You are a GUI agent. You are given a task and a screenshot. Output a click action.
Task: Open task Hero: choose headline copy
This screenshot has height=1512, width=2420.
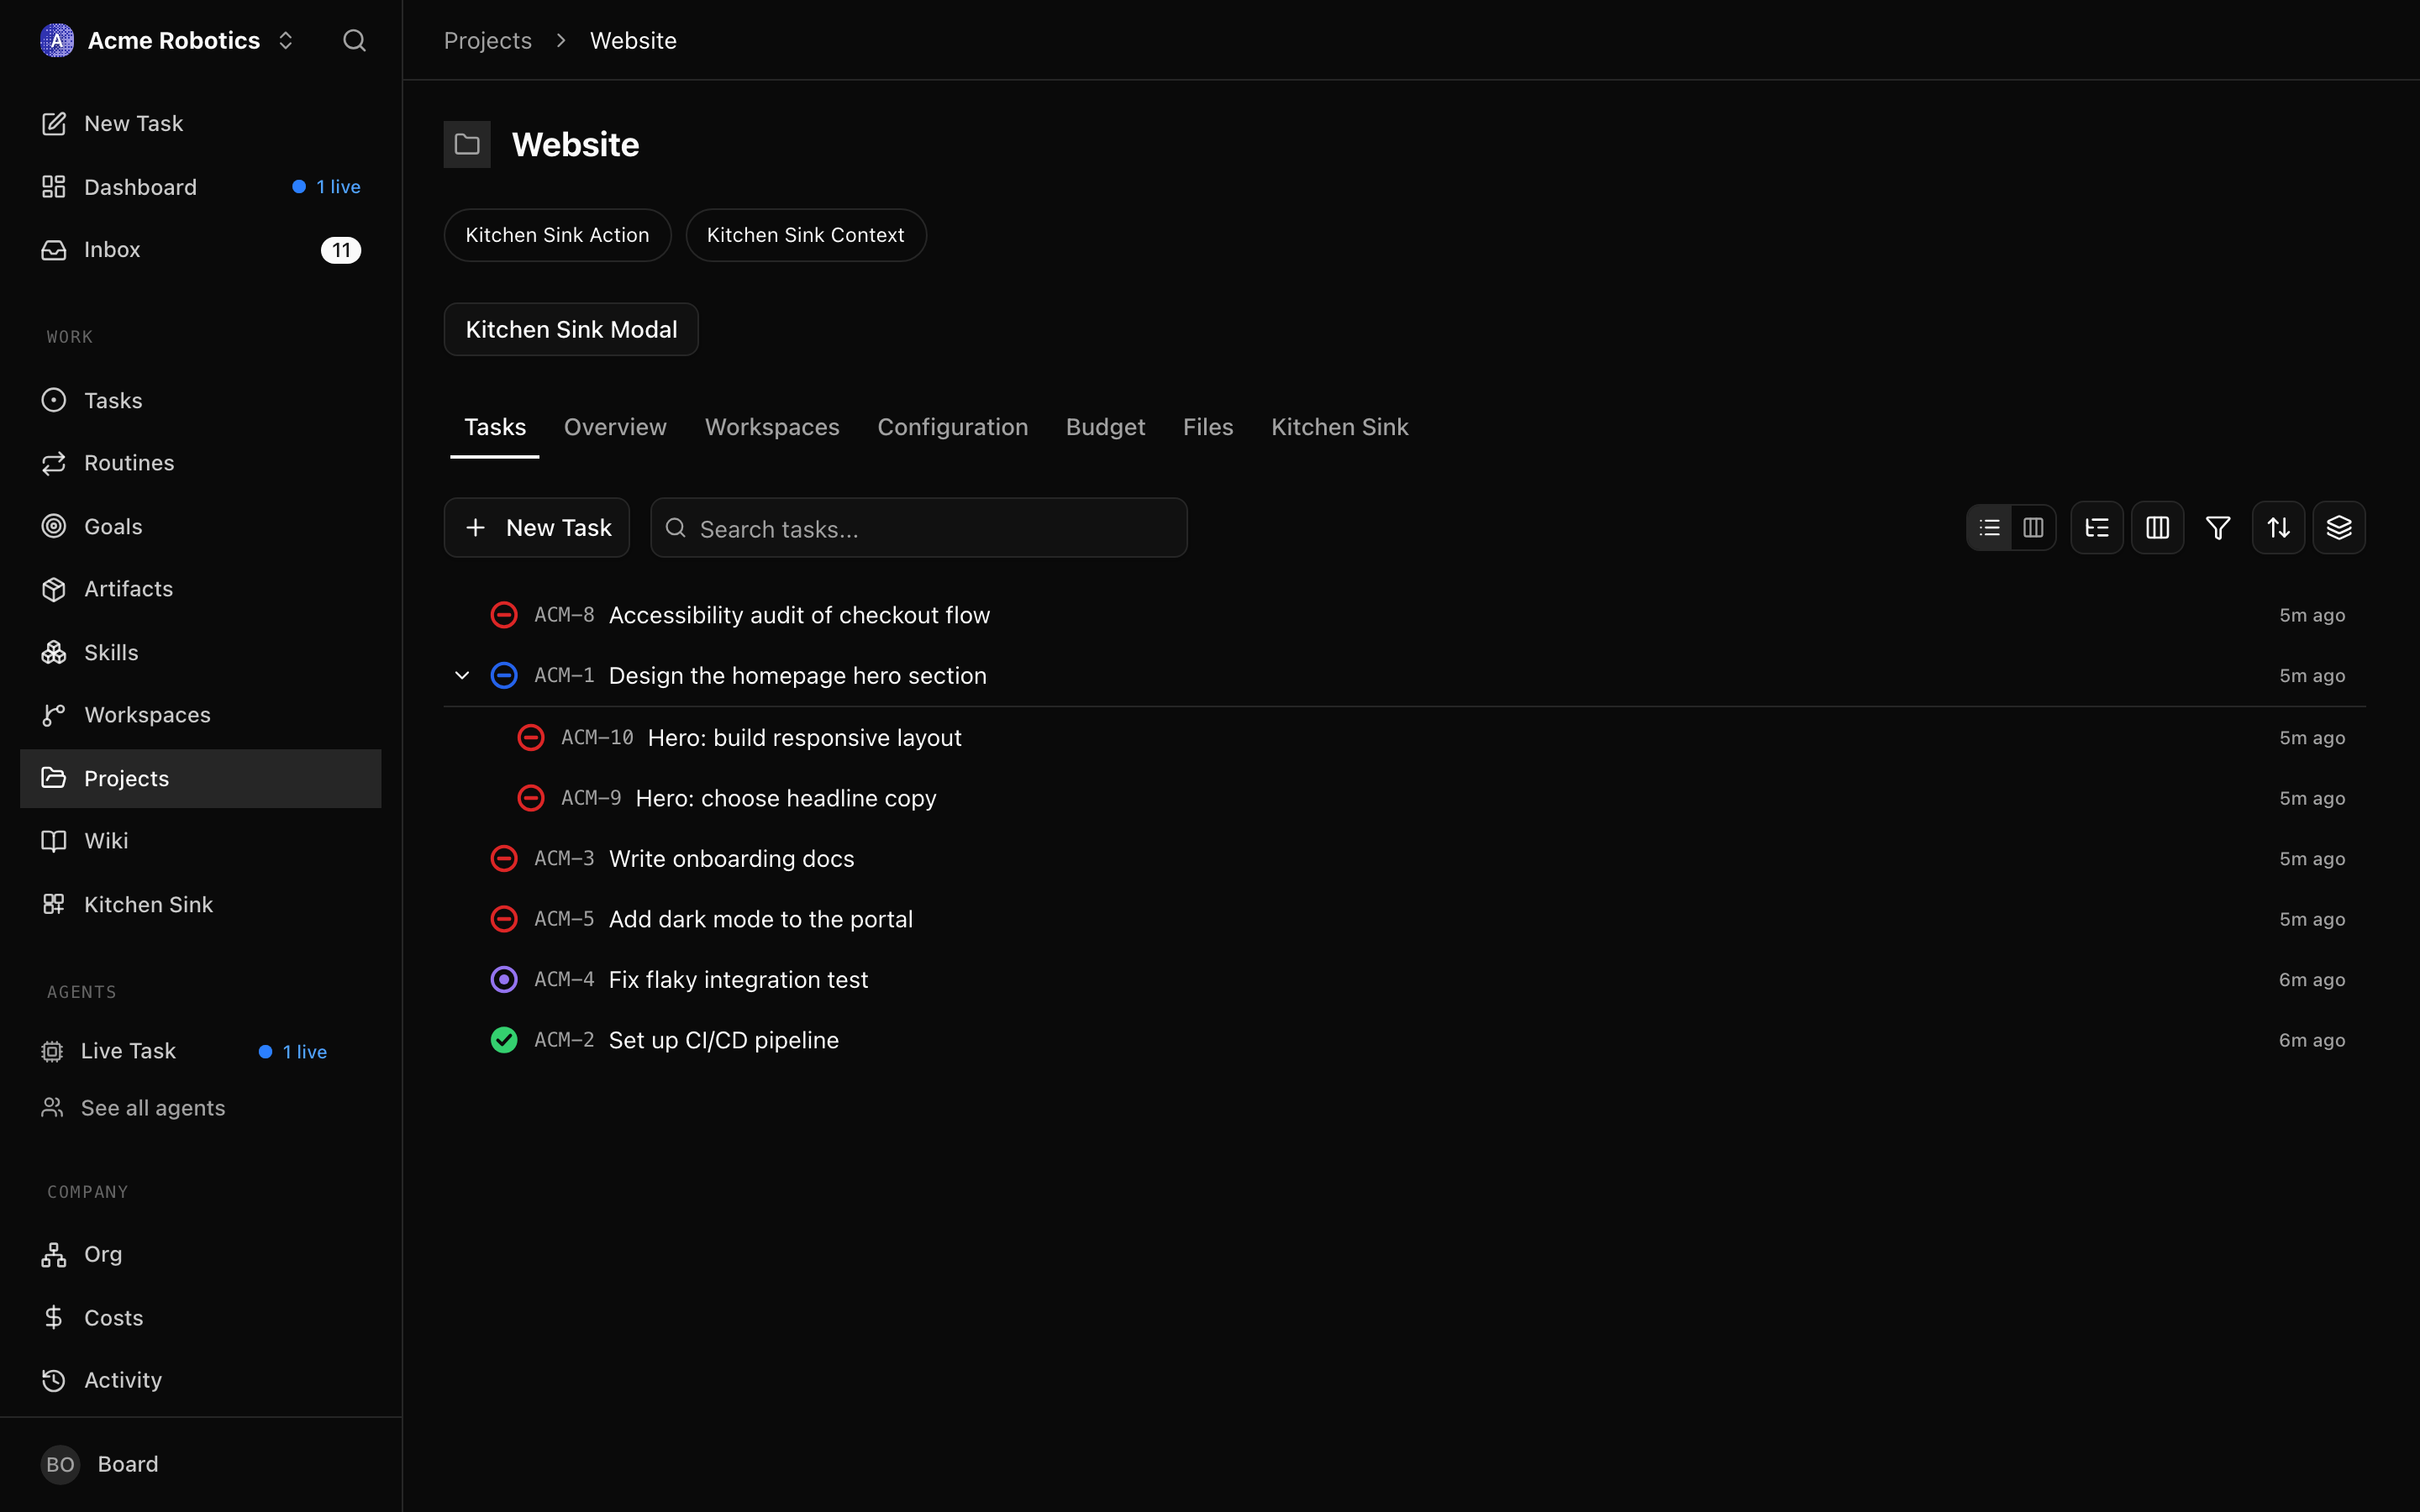click(x=1404, y=798)
